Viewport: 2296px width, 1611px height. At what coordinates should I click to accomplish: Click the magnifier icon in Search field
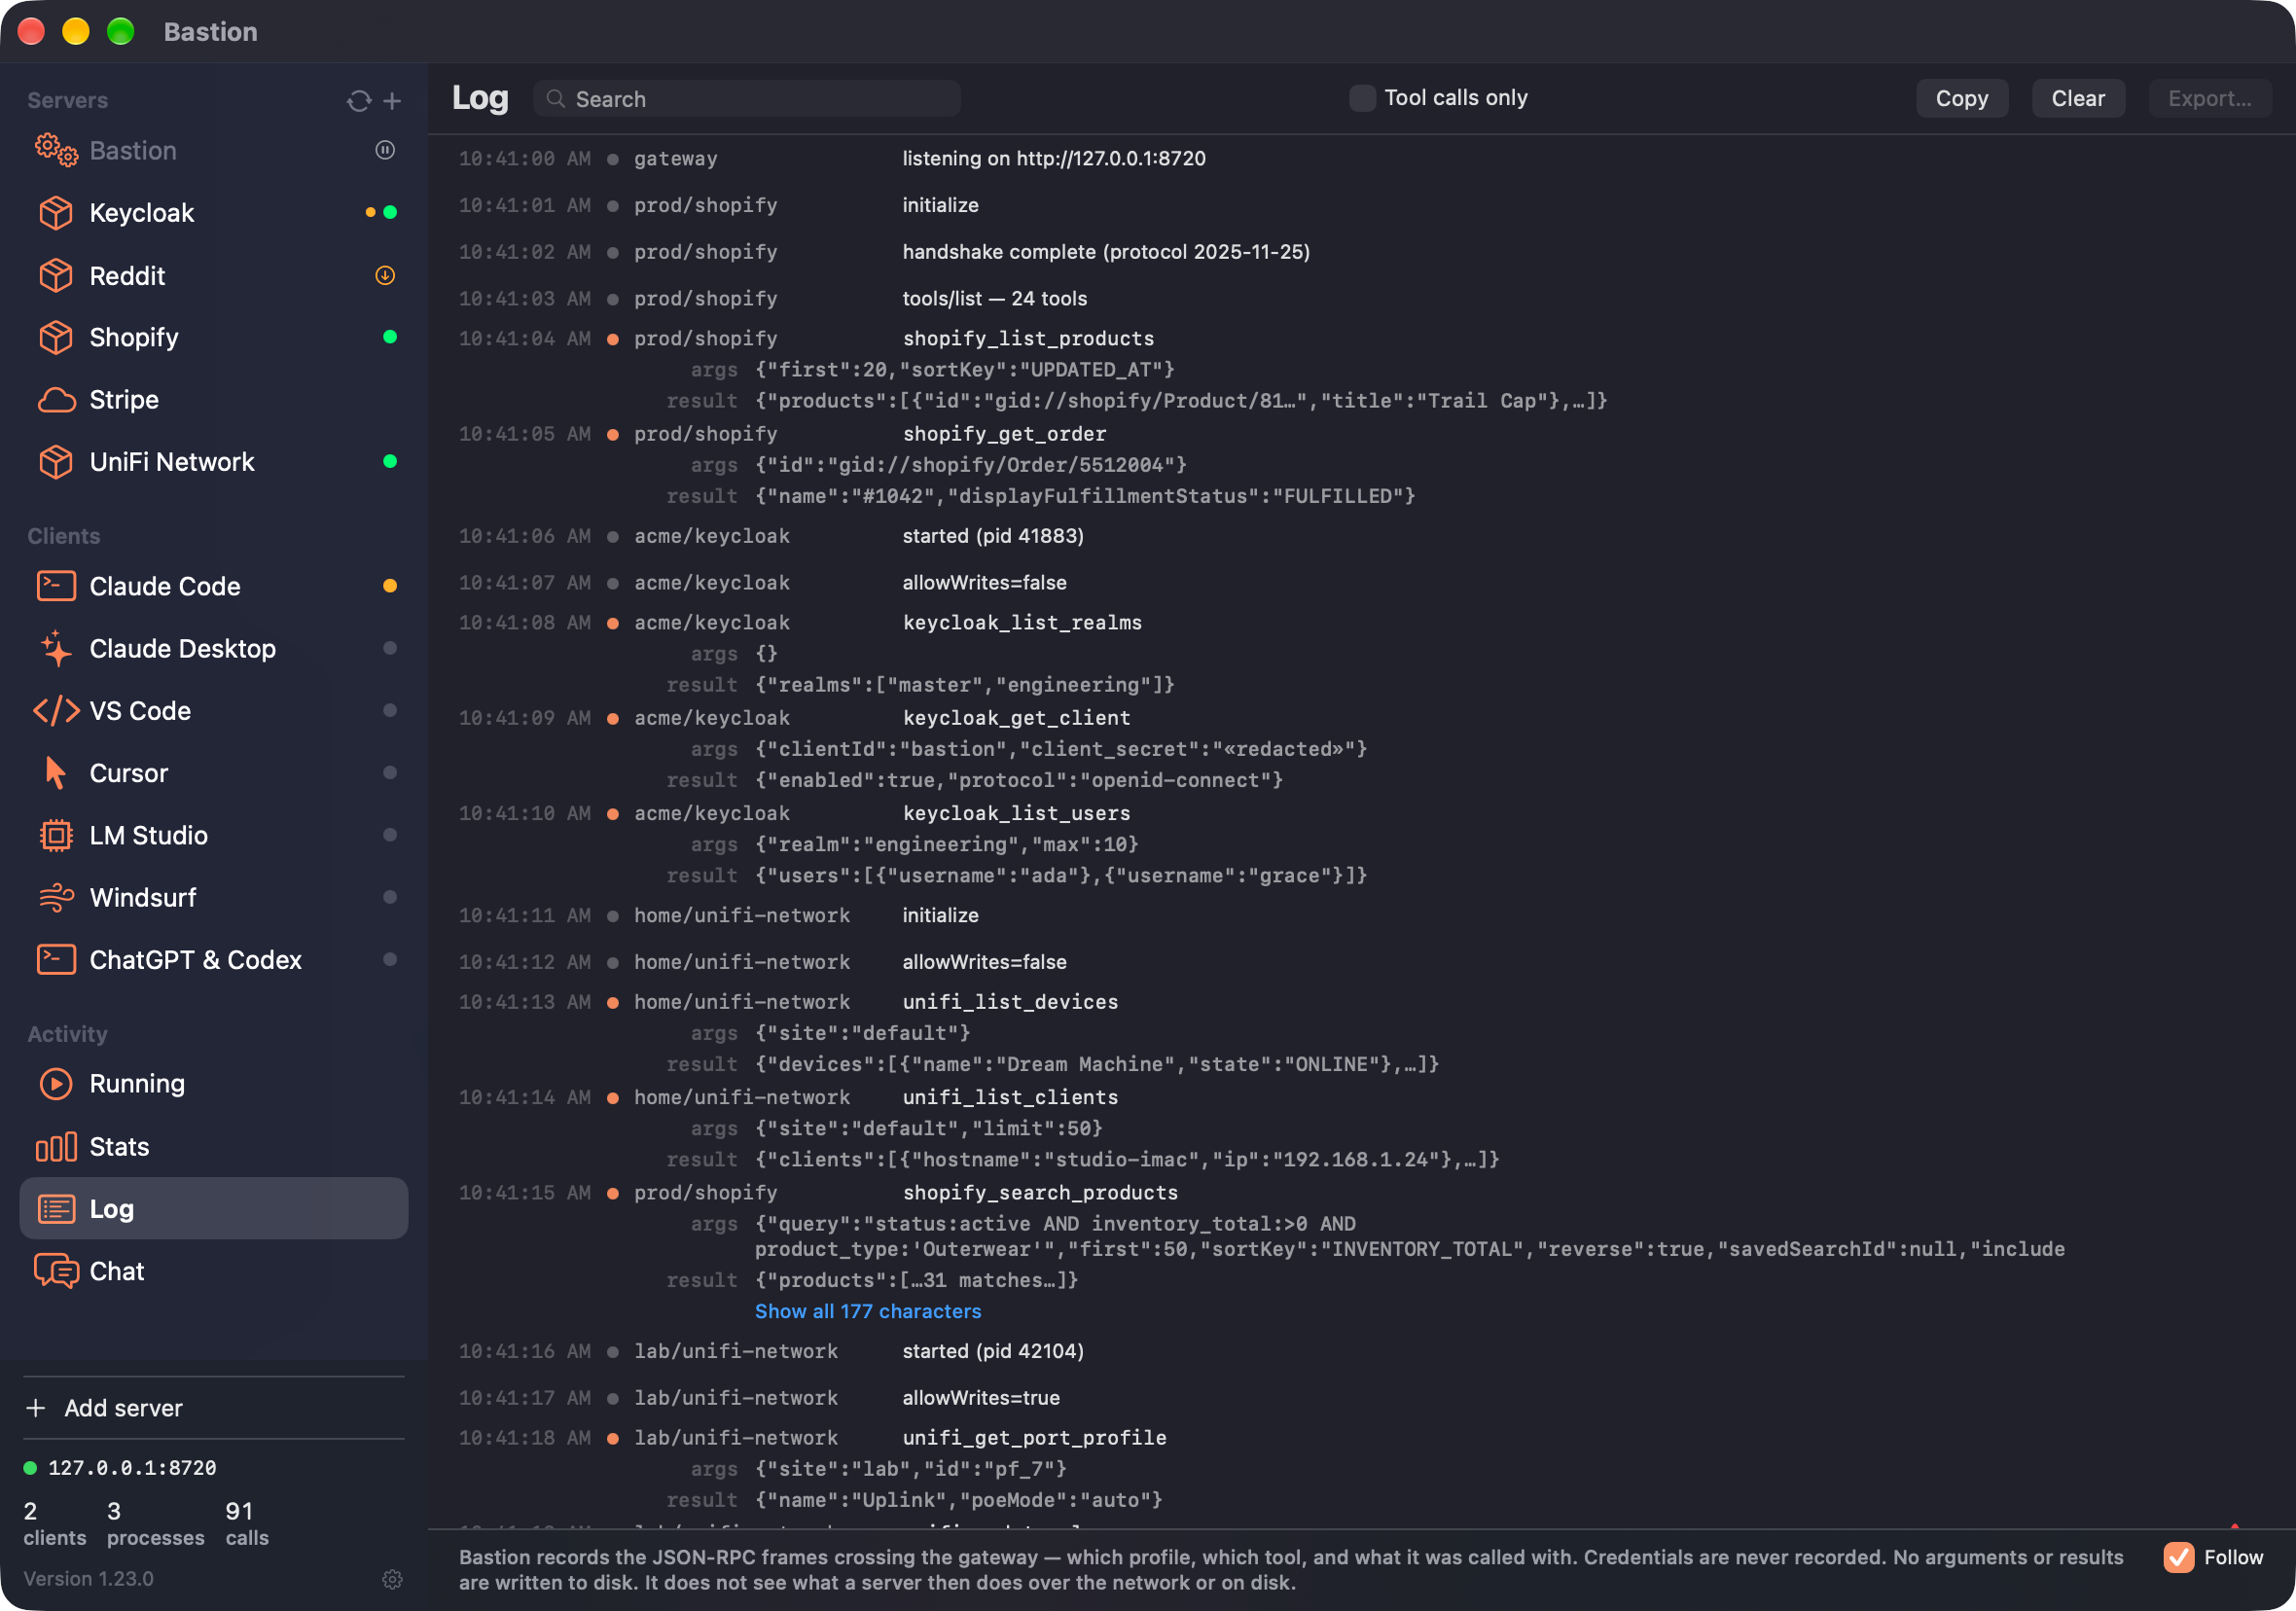556,98
